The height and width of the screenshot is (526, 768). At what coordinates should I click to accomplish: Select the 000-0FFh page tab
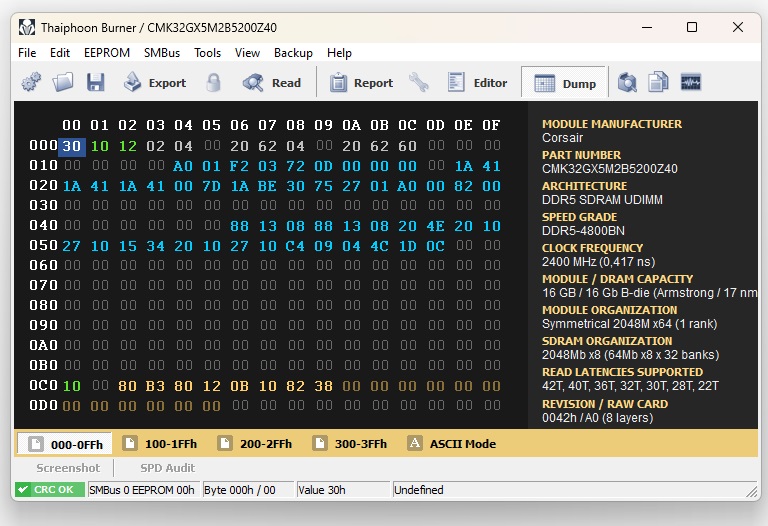pos(65,444)
